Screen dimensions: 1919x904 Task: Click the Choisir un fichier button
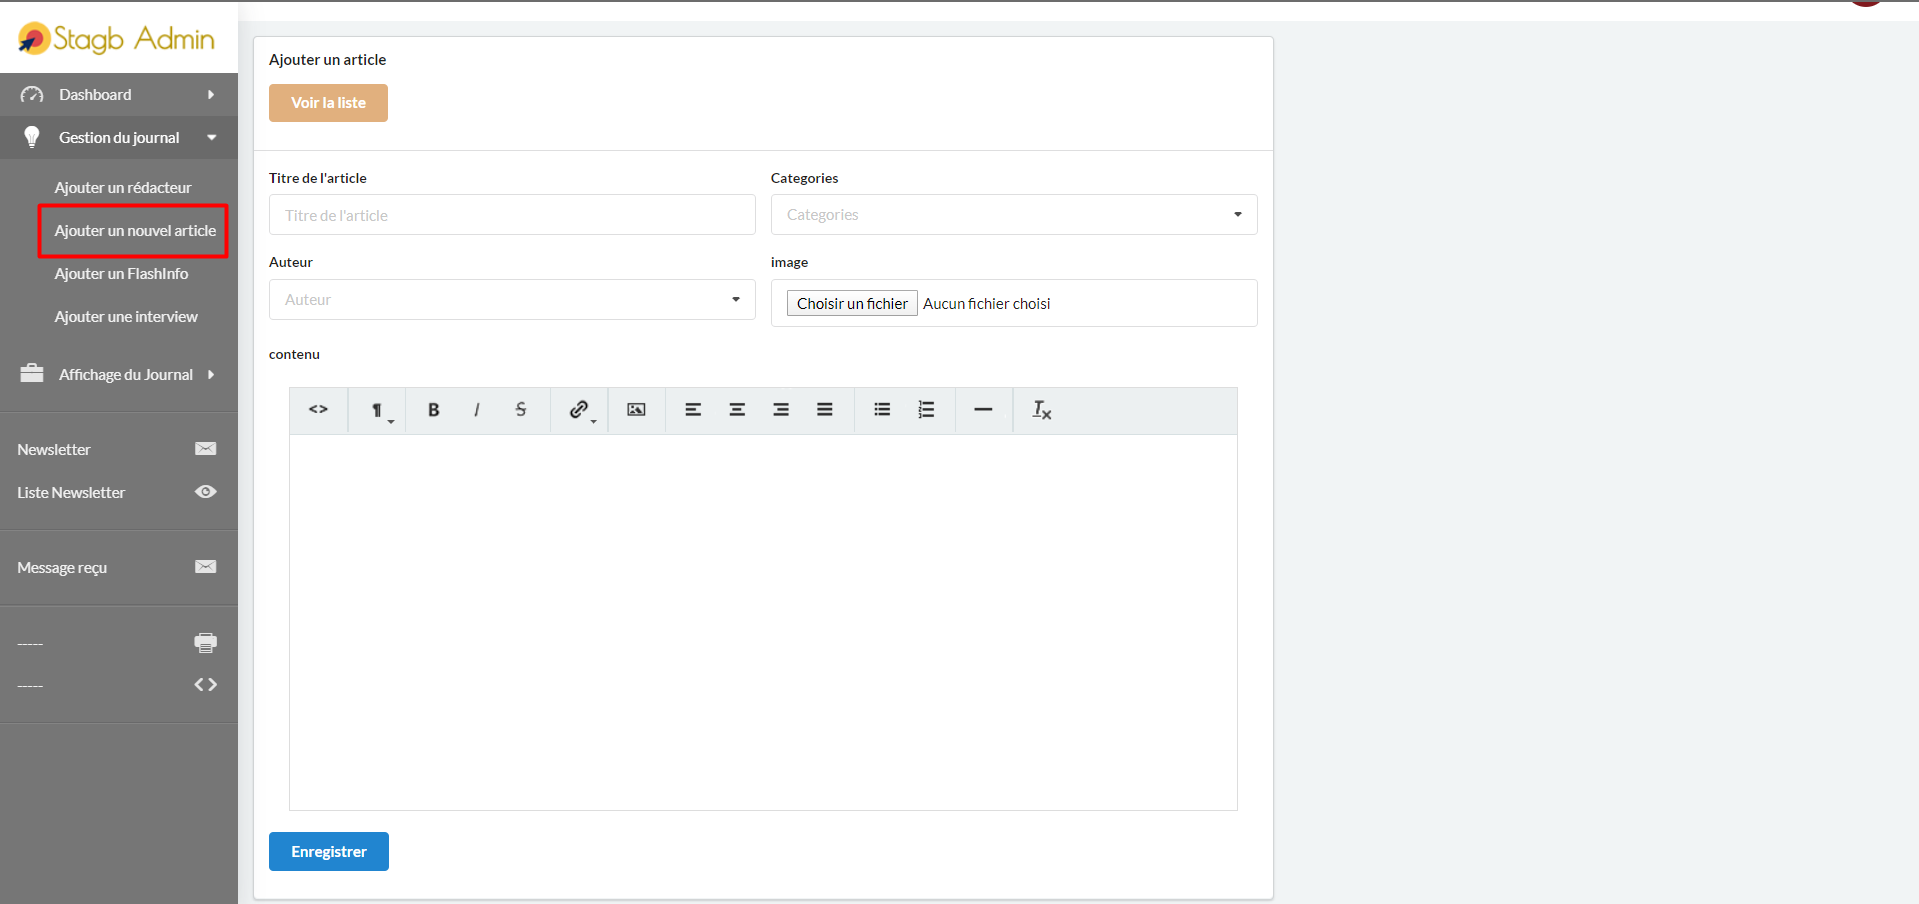pyautogui.click(x=852, y=303)
